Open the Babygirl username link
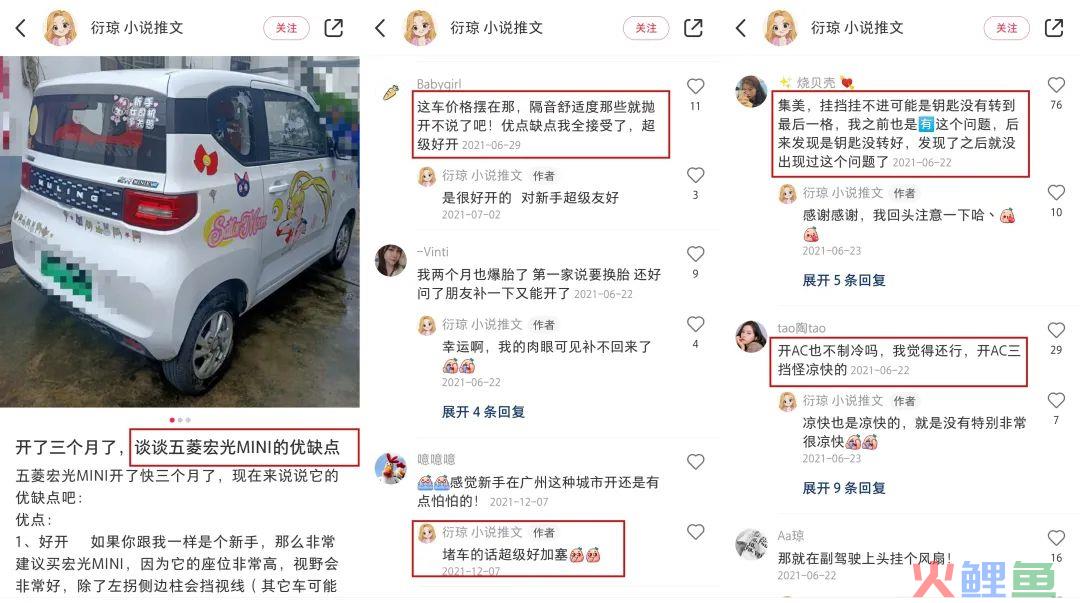 pos(439,84)
